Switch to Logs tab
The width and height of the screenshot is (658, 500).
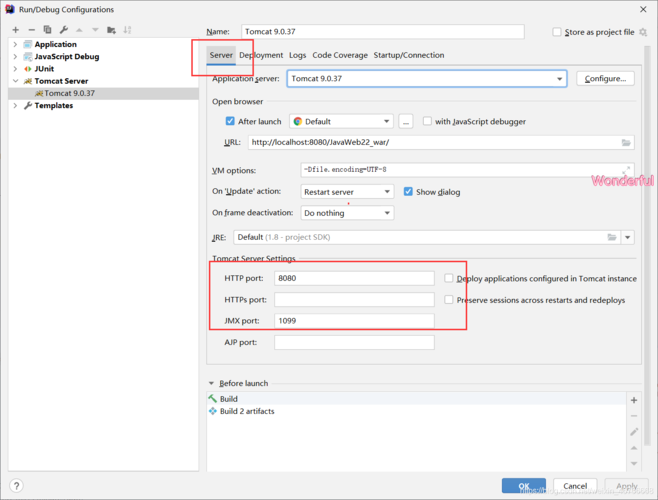(x=298, y=55)
